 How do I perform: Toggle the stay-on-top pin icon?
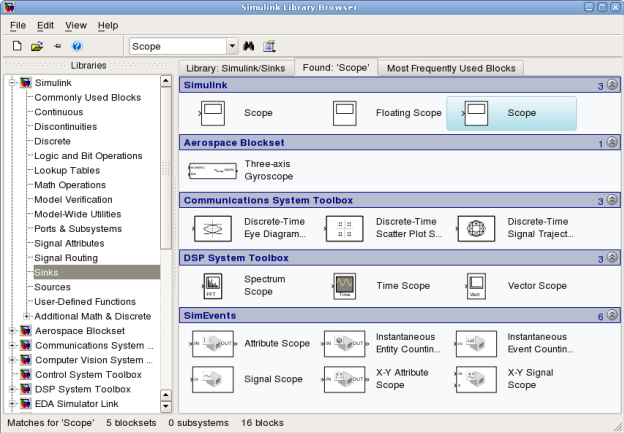click(57, 46)
